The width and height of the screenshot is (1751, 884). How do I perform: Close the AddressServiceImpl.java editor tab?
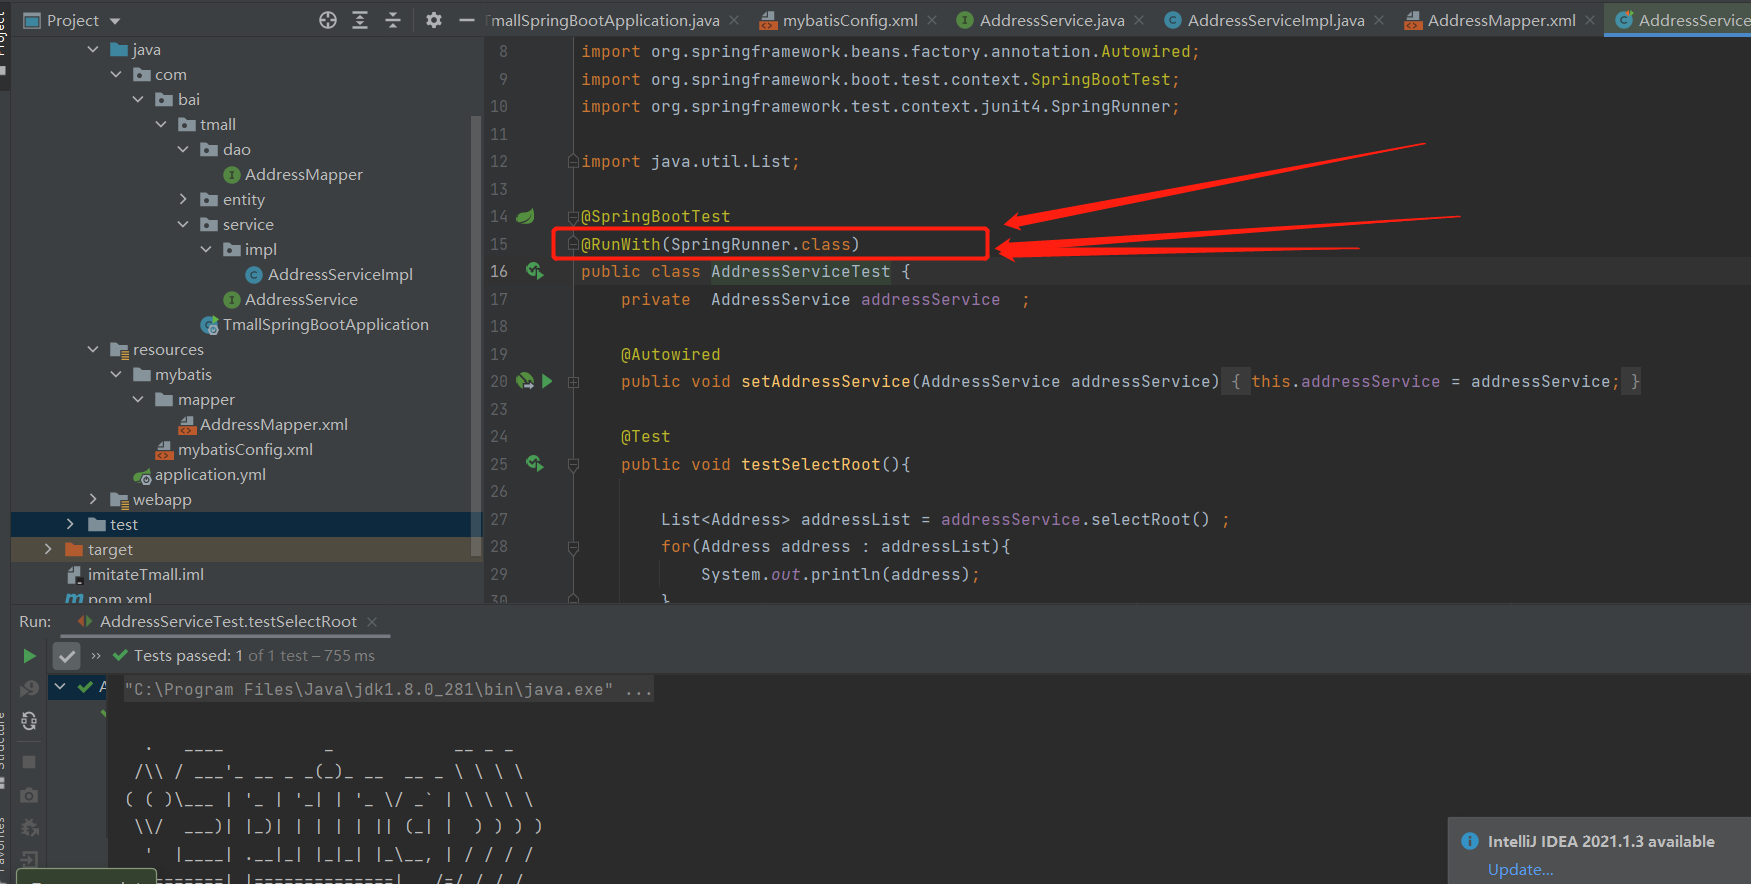[1379, 20]
